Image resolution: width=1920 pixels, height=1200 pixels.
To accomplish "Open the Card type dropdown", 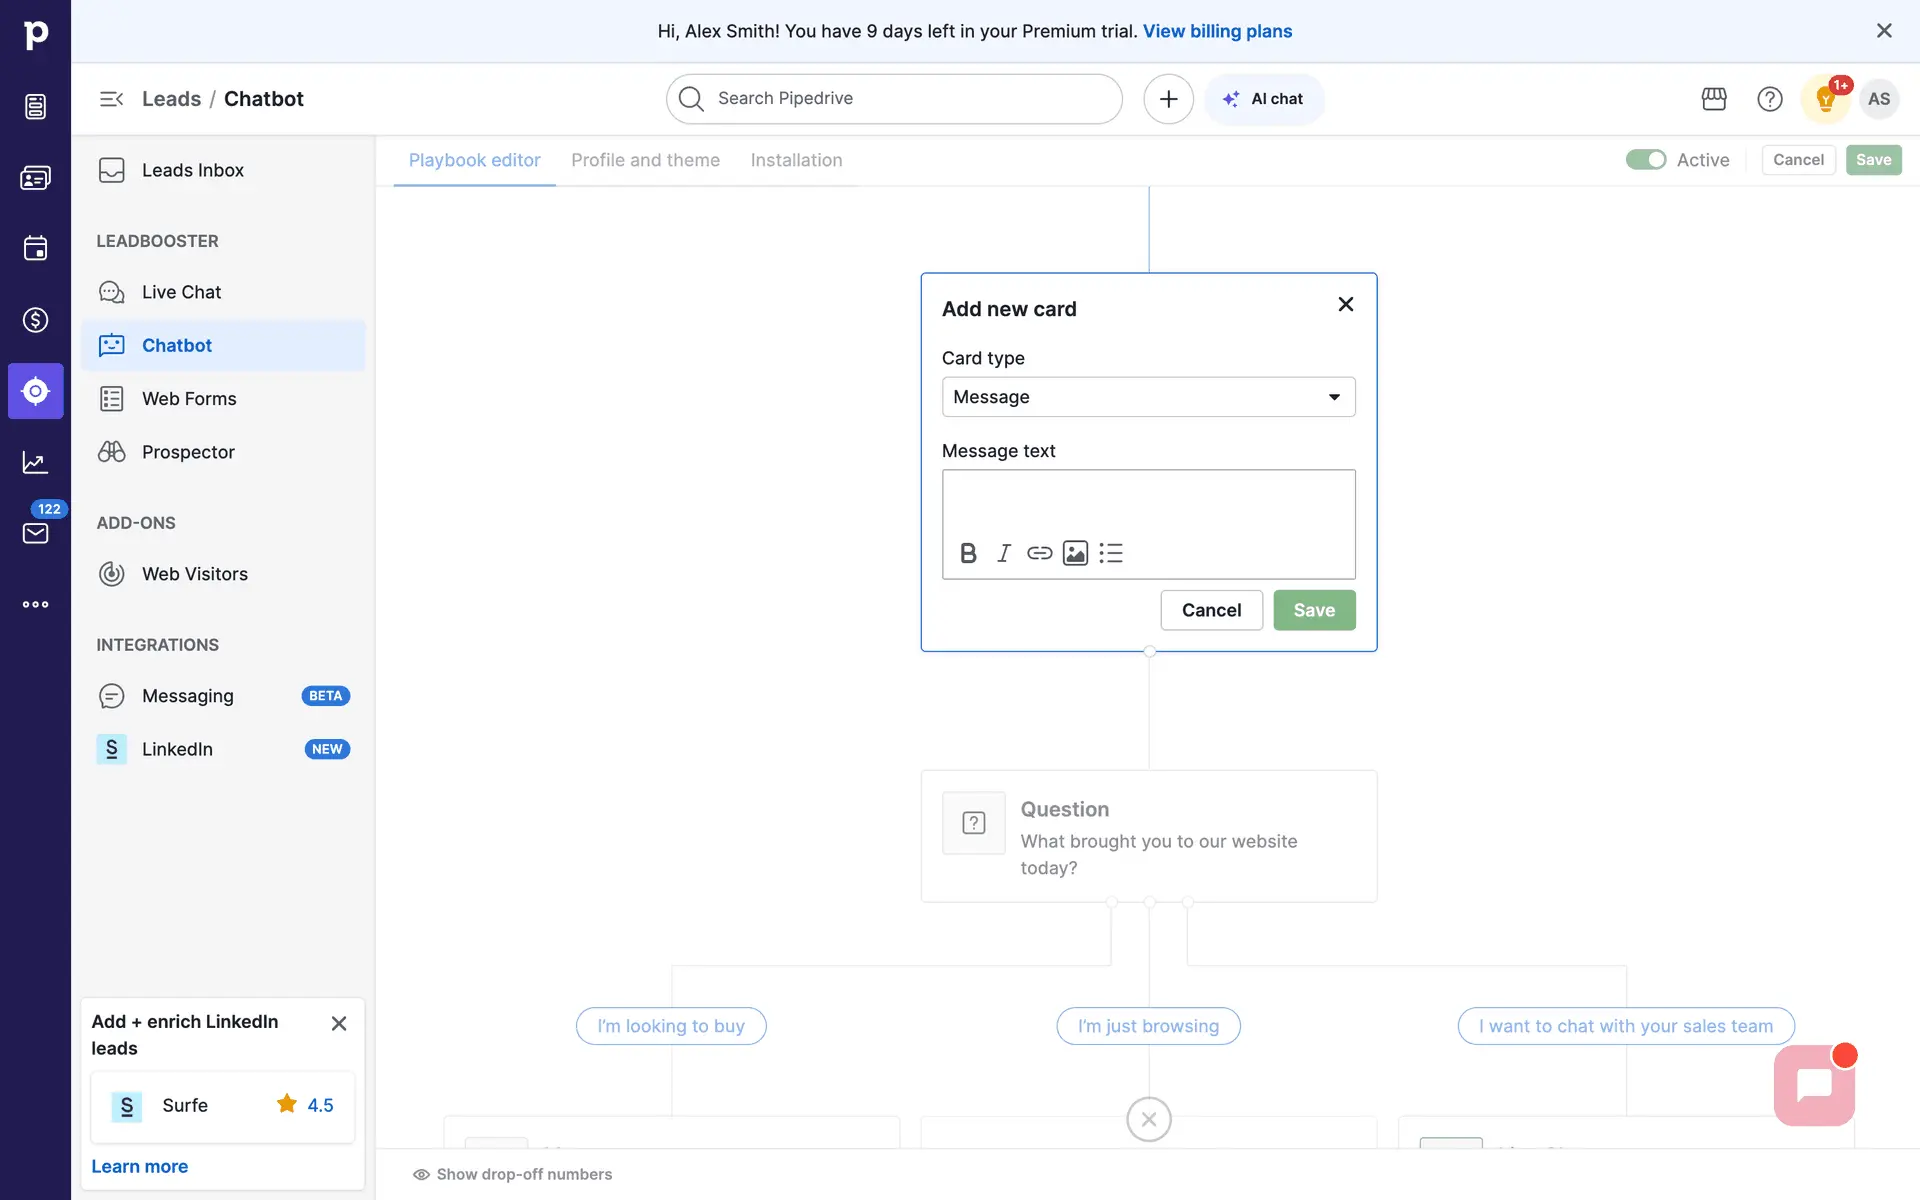I will pyautogui.click(x=1148, y=397).
